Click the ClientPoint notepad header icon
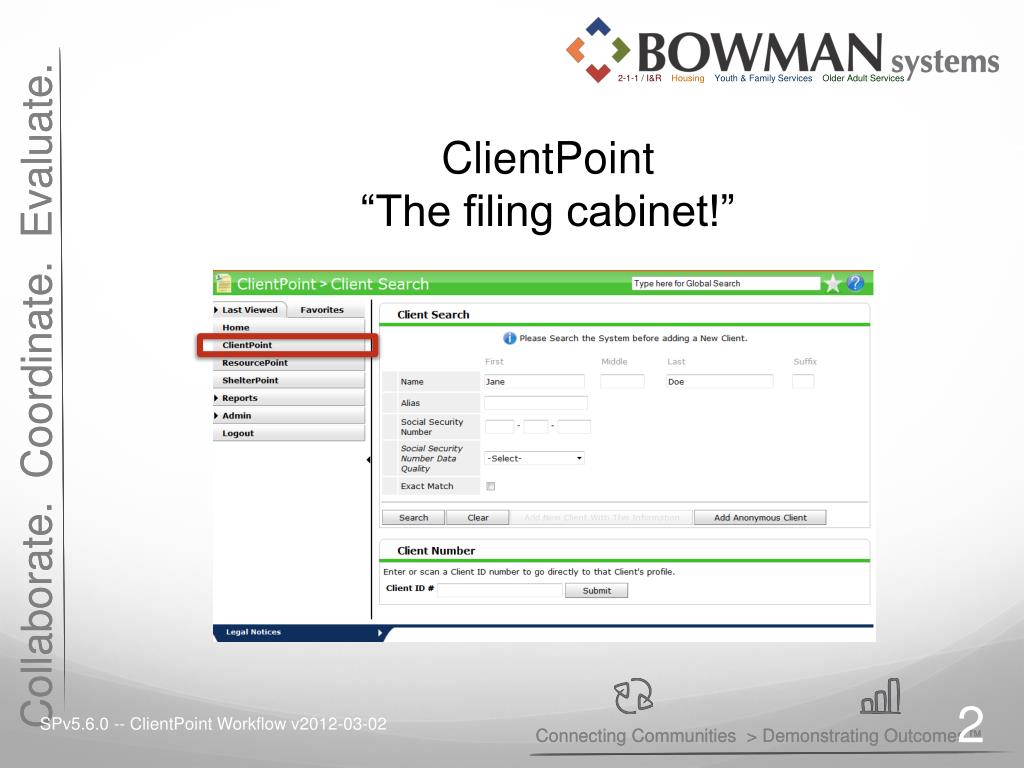 pos(223,283)
